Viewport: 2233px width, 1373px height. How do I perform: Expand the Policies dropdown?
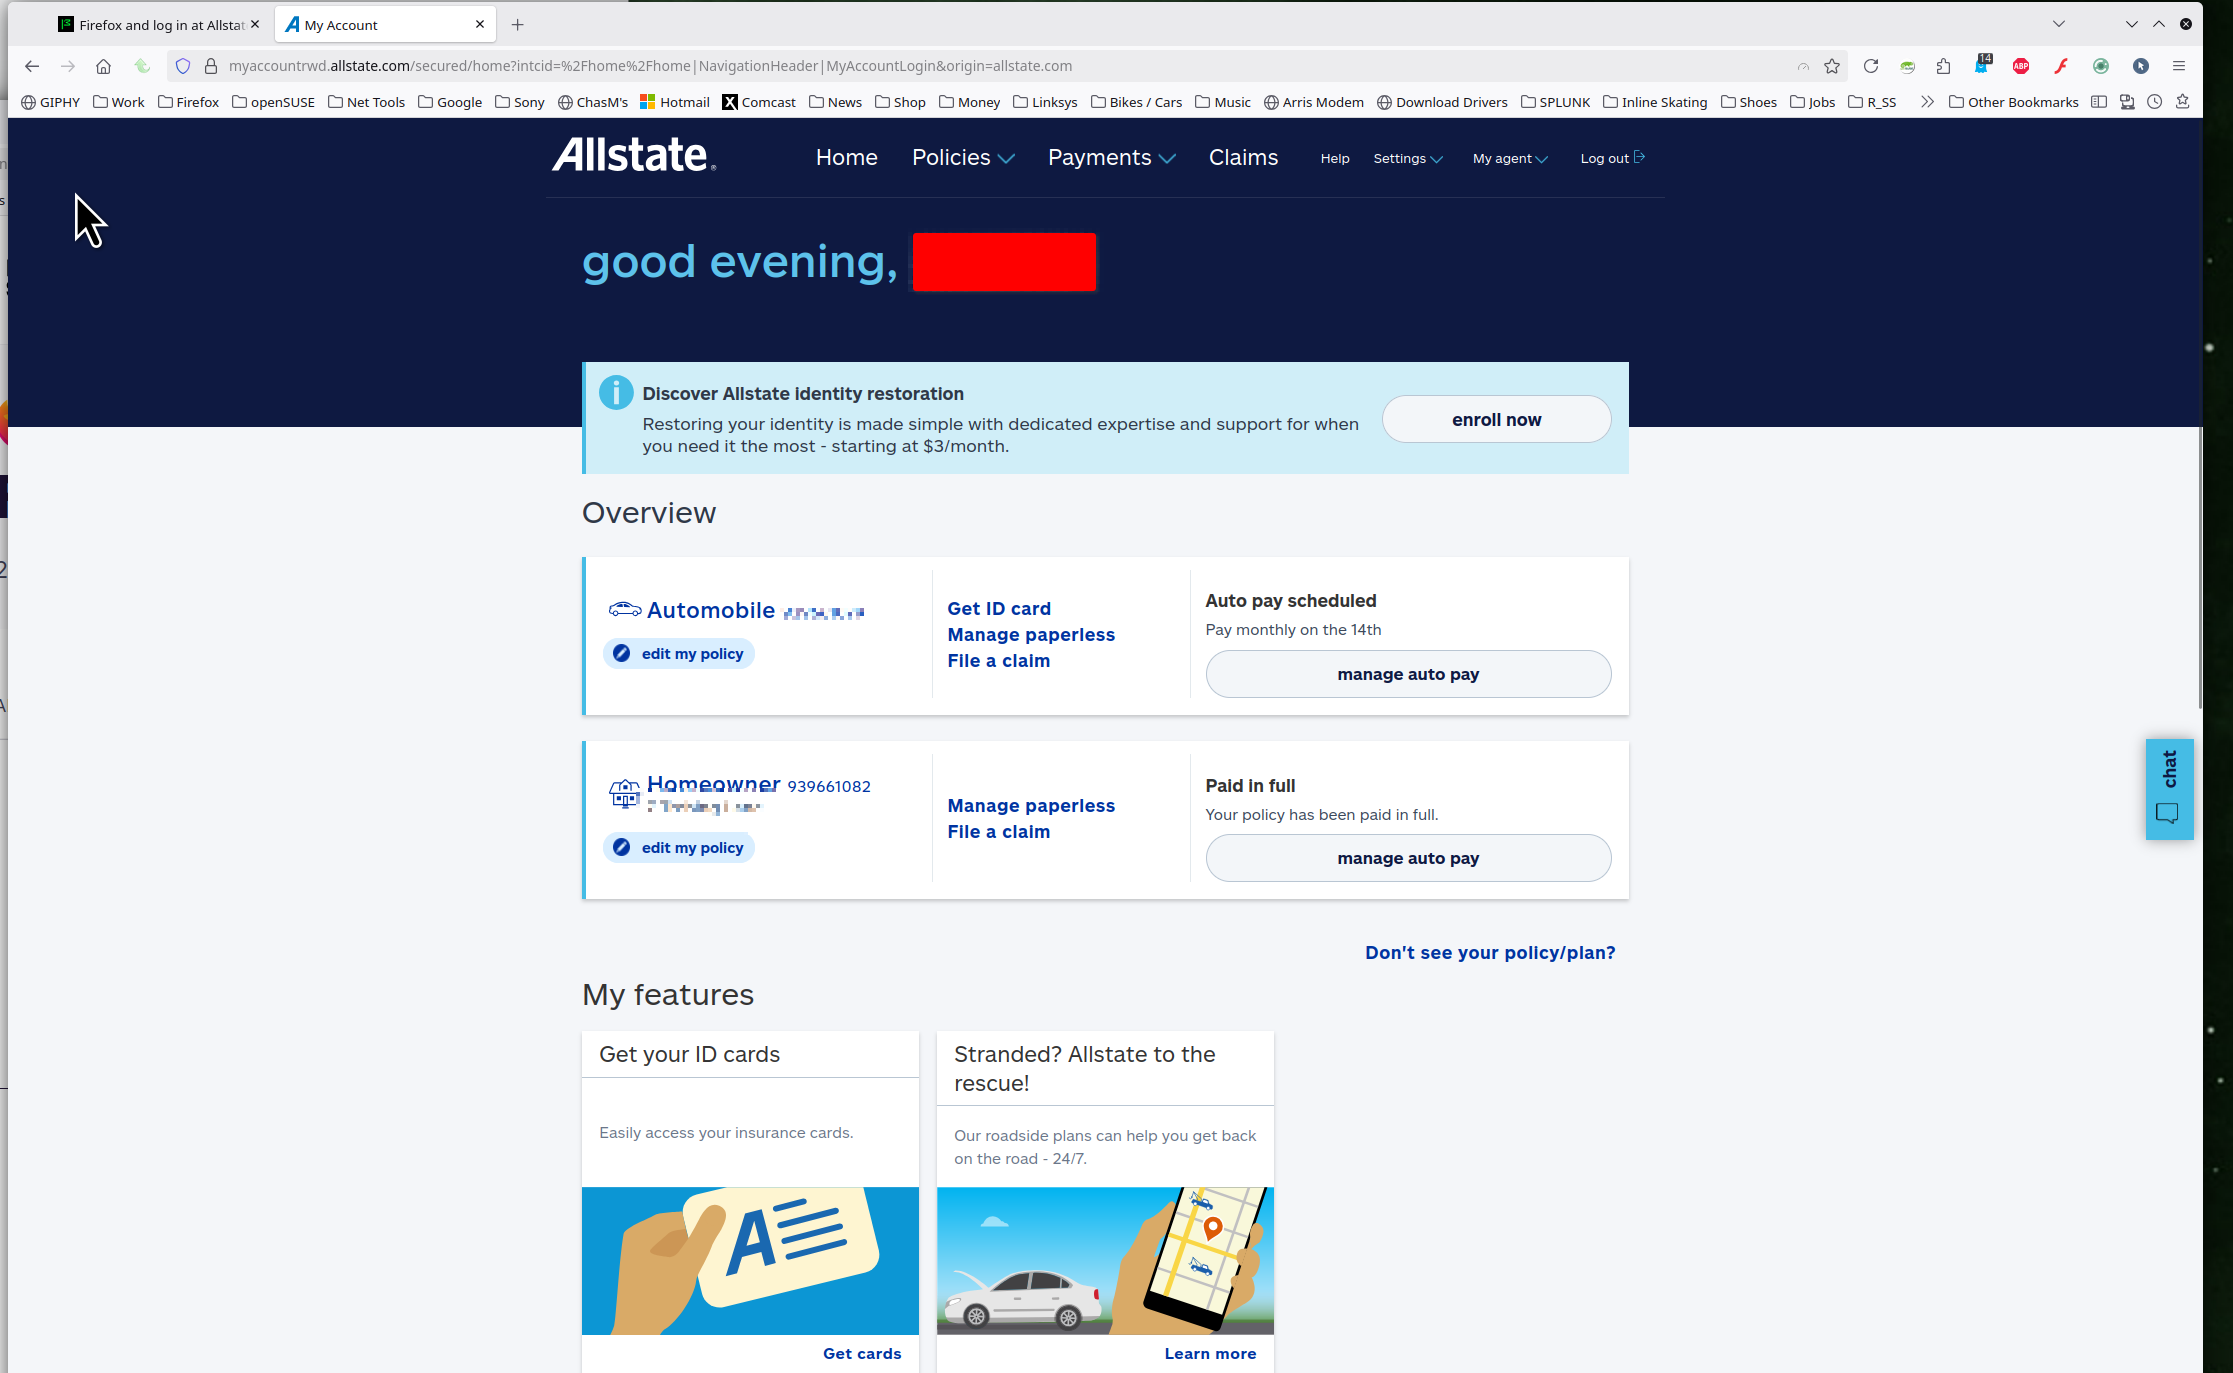[x=962, y=158]
